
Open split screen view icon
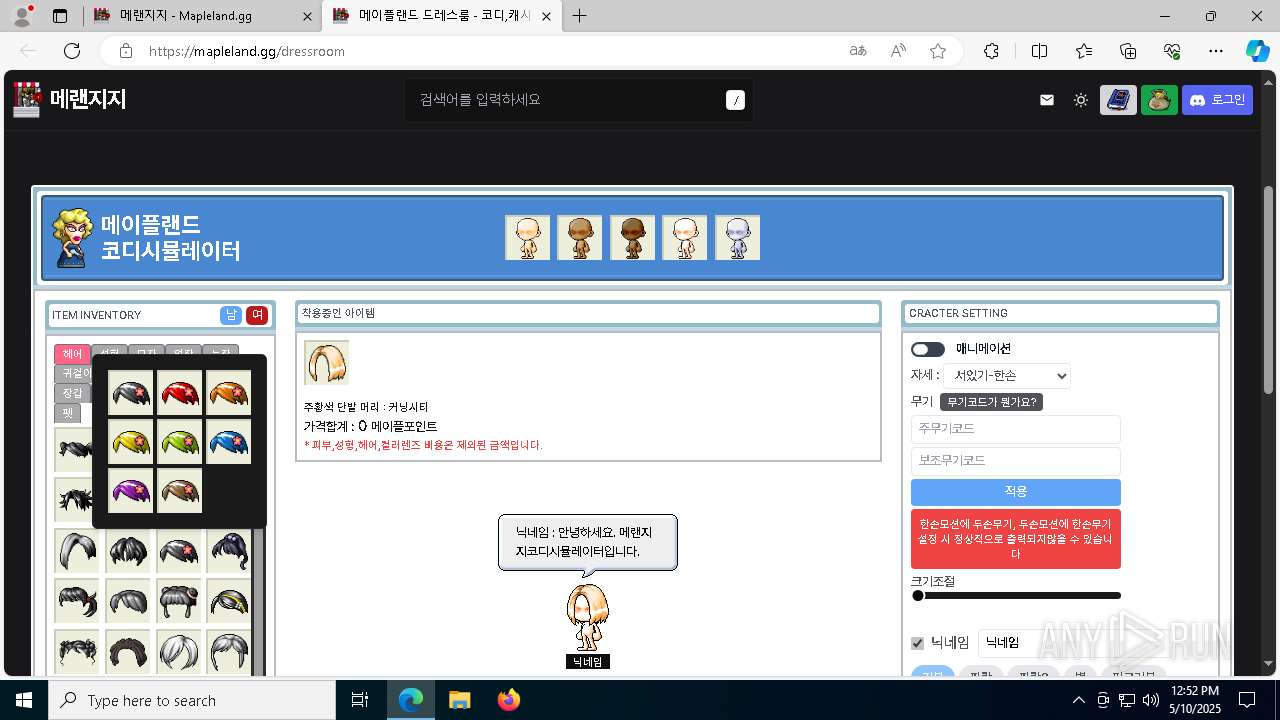[1039, 51]
